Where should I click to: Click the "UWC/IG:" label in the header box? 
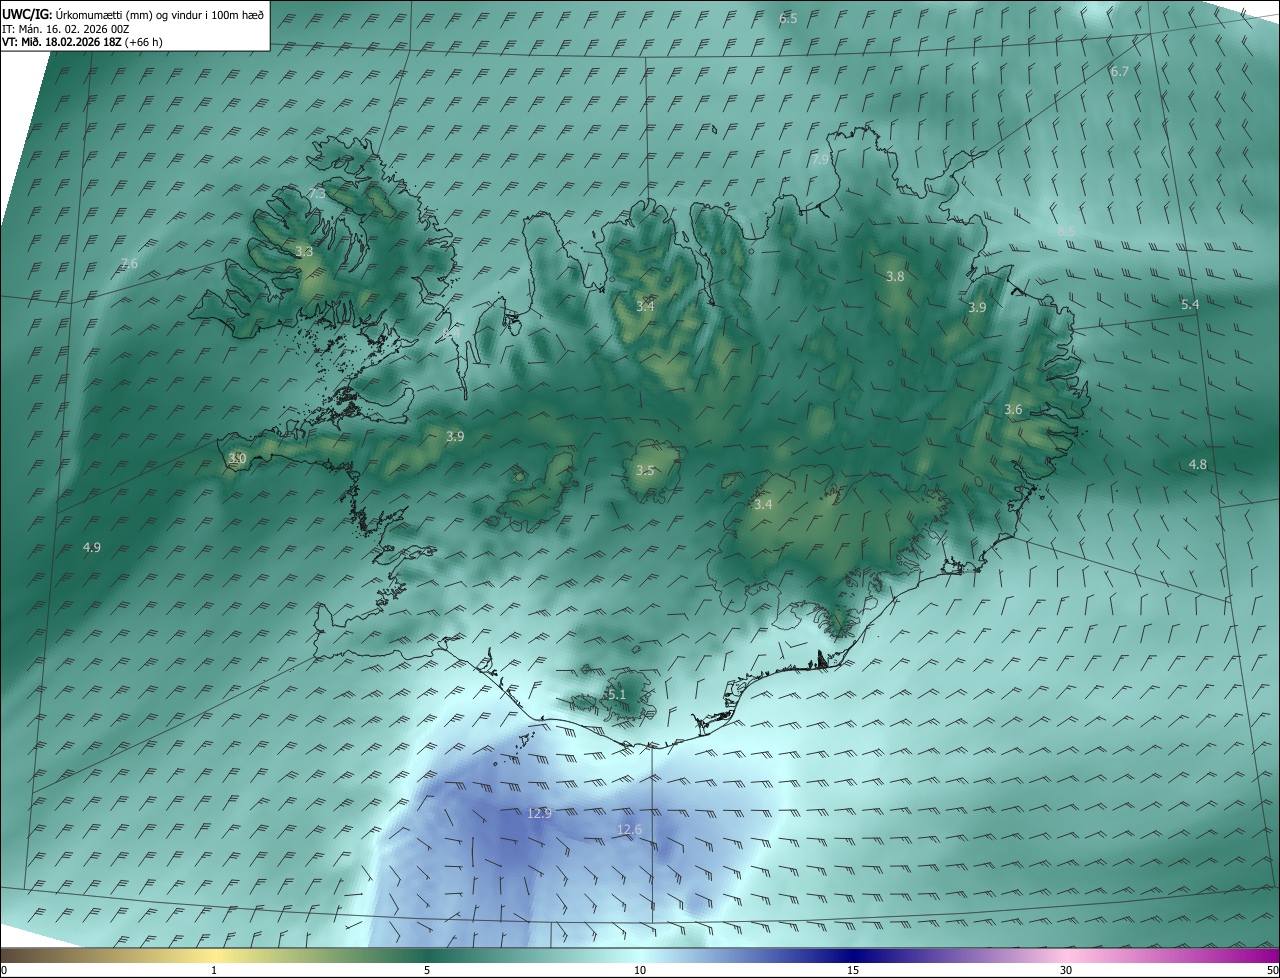point(27,15)
